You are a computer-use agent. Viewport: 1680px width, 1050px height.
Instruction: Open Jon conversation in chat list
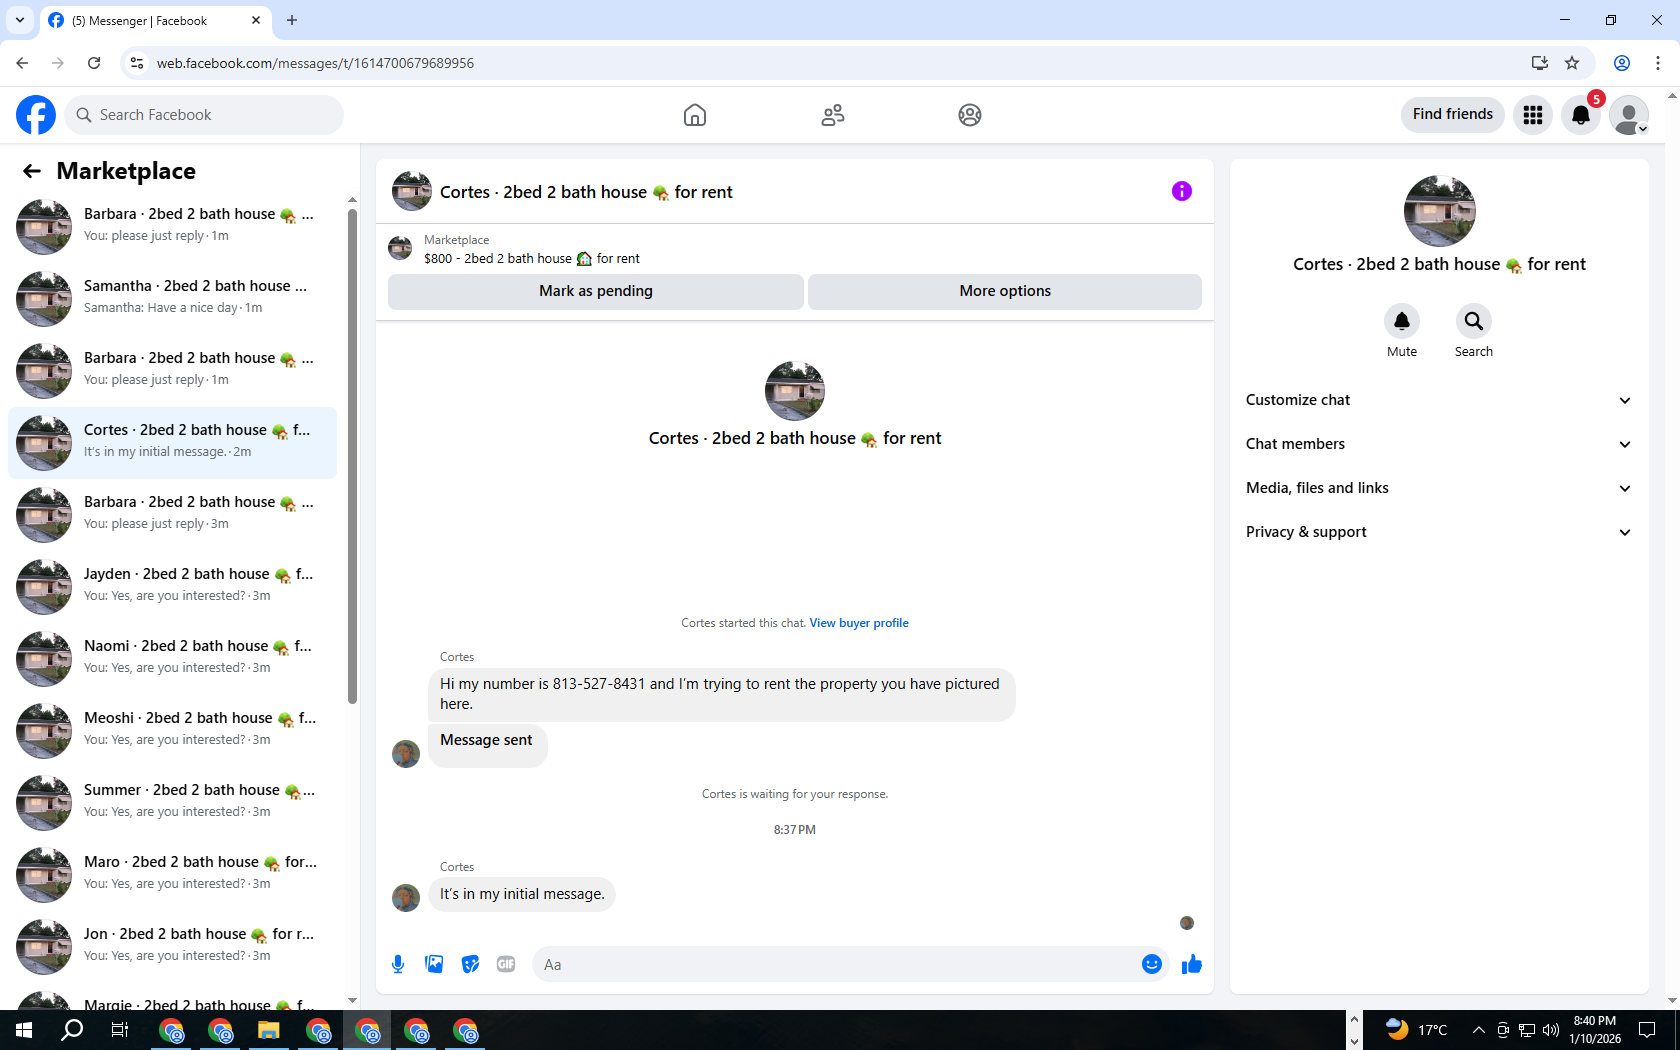[x=172, y=946]
